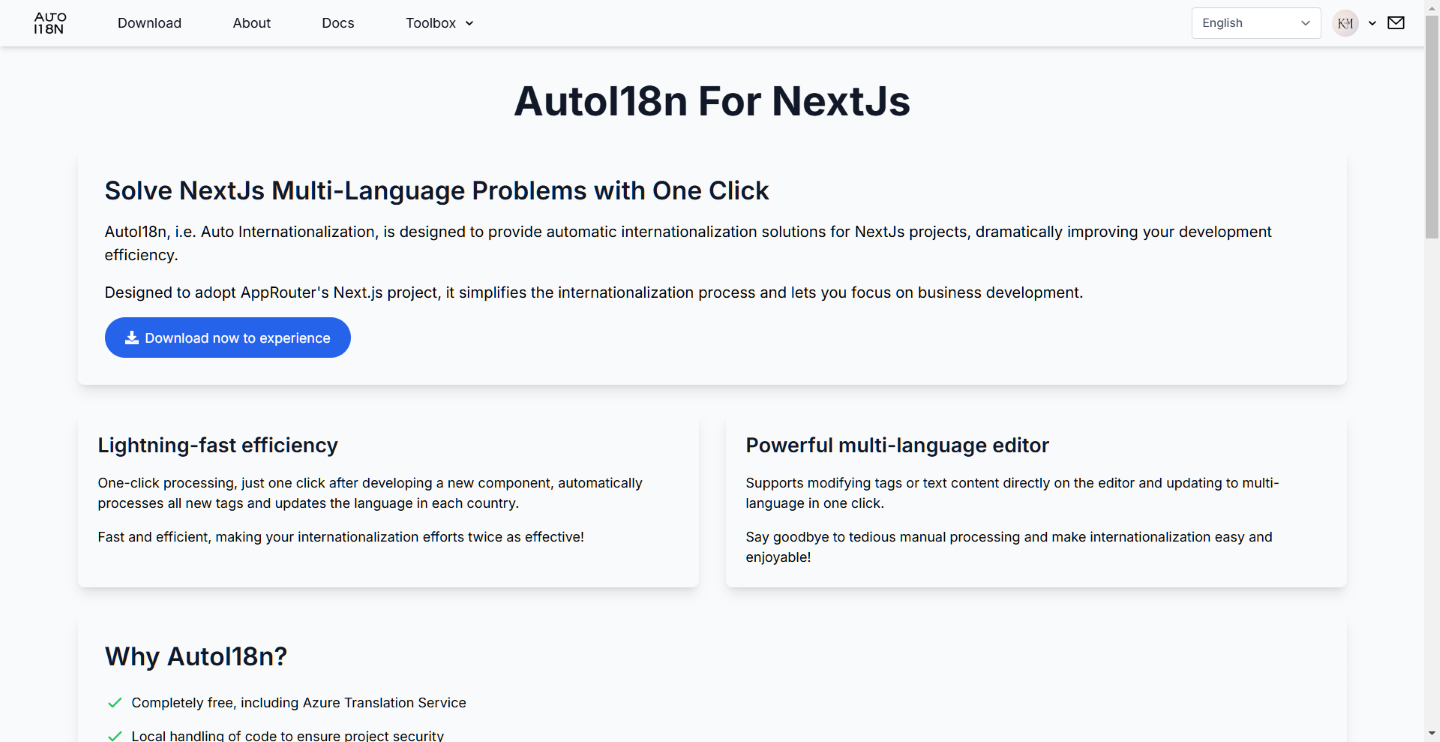Click AutoI18n, i.e. Auto Internationalization paragraph
This screenshot has width=1440, height=742.
coord(688,243)
